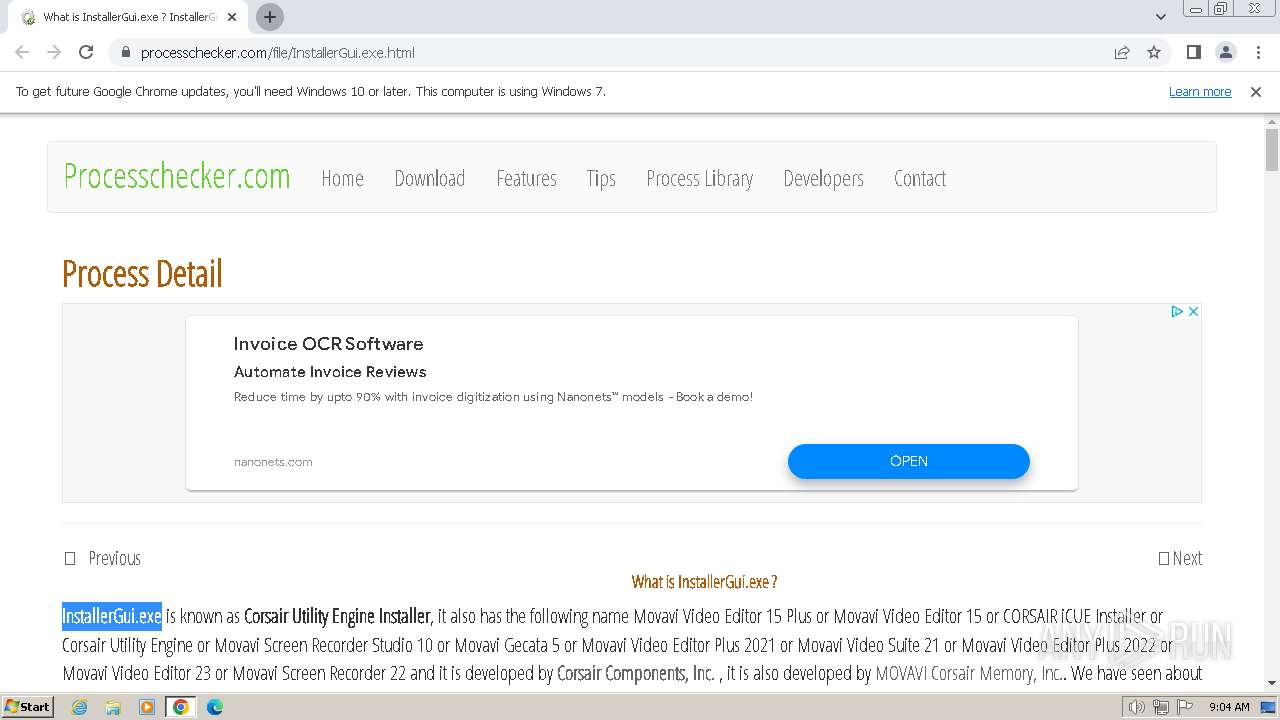Open Microsoft Edge from the taskbar
This screenshot has width=1280, height=720.
215,707
